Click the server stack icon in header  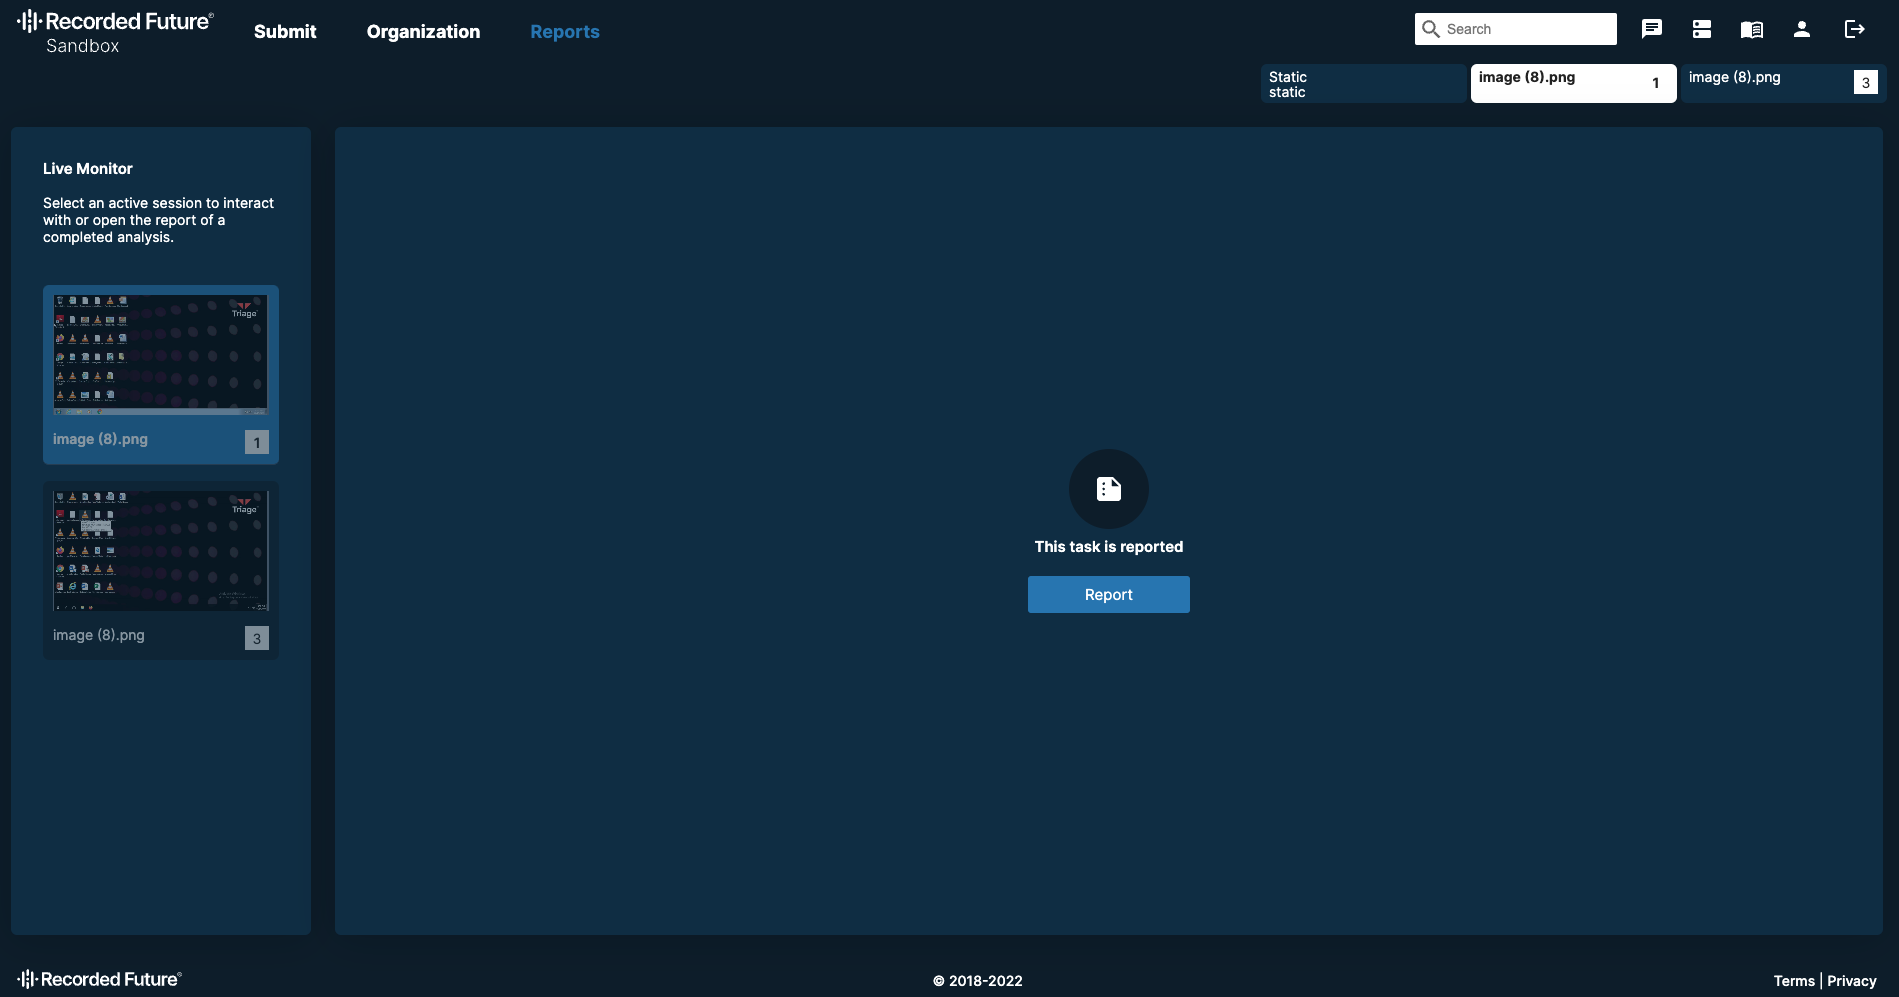[1701, 29]
